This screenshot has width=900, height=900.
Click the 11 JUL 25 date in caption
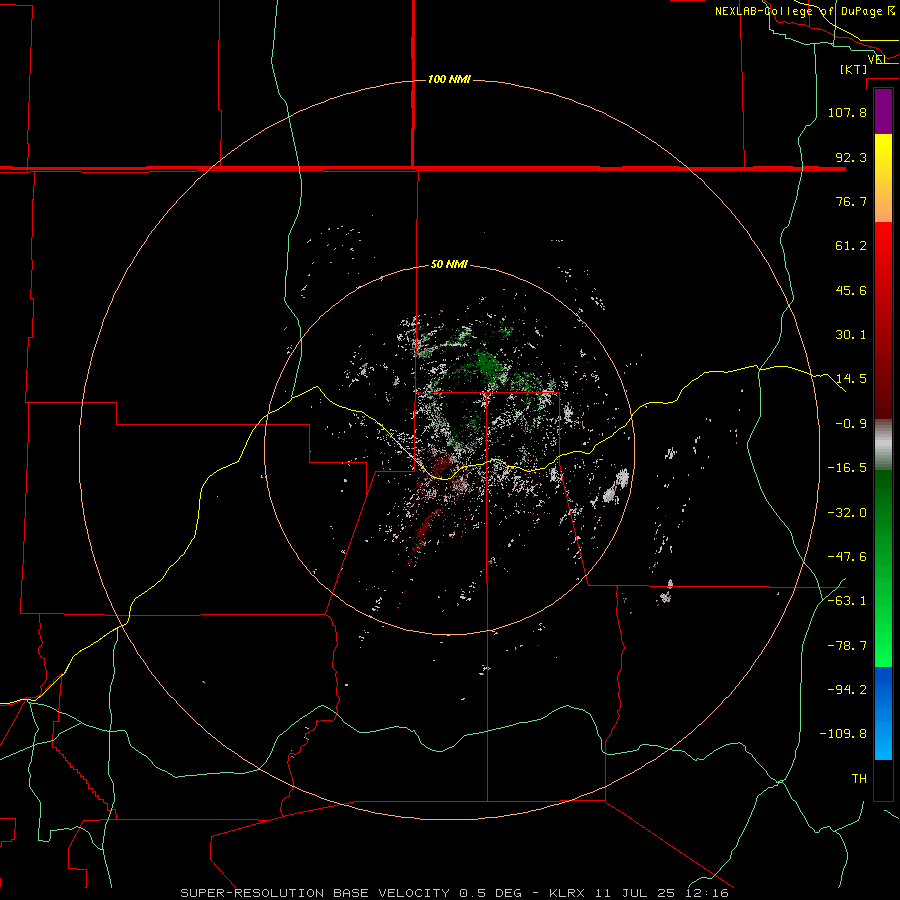coord(635,893)
